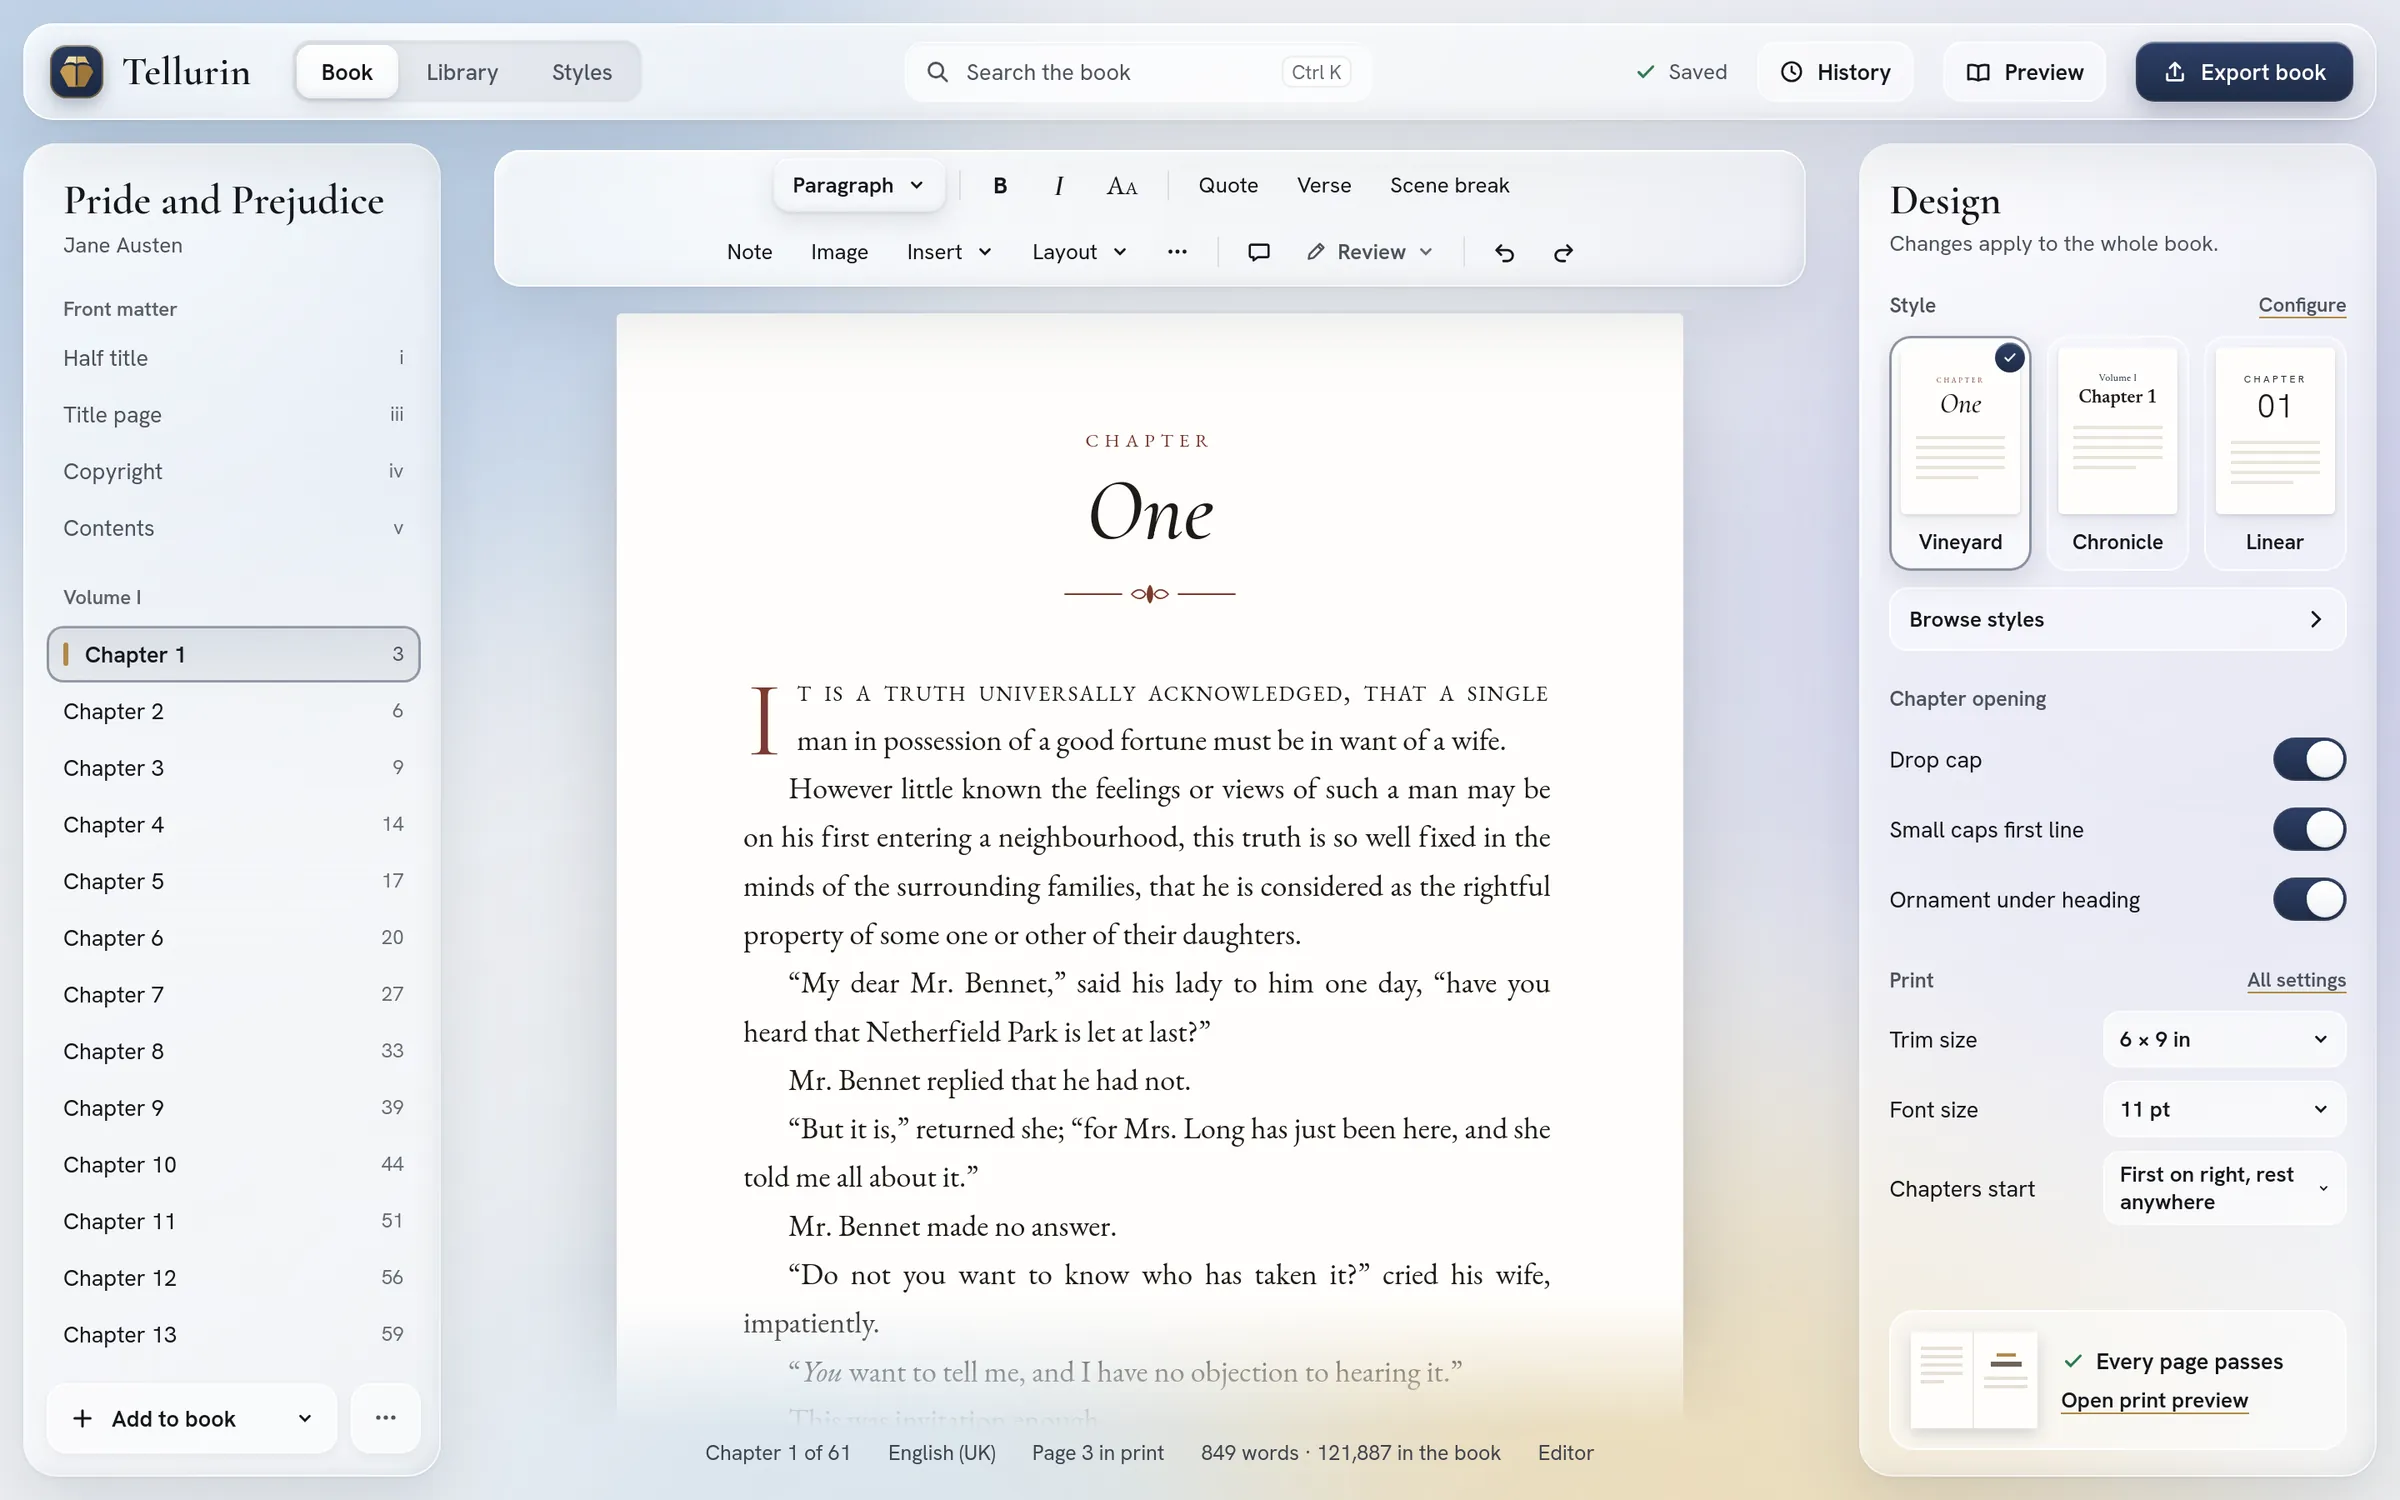2400x1500 pixels.
Task: Click the chapter heading One
Action: click(1150, 512)
